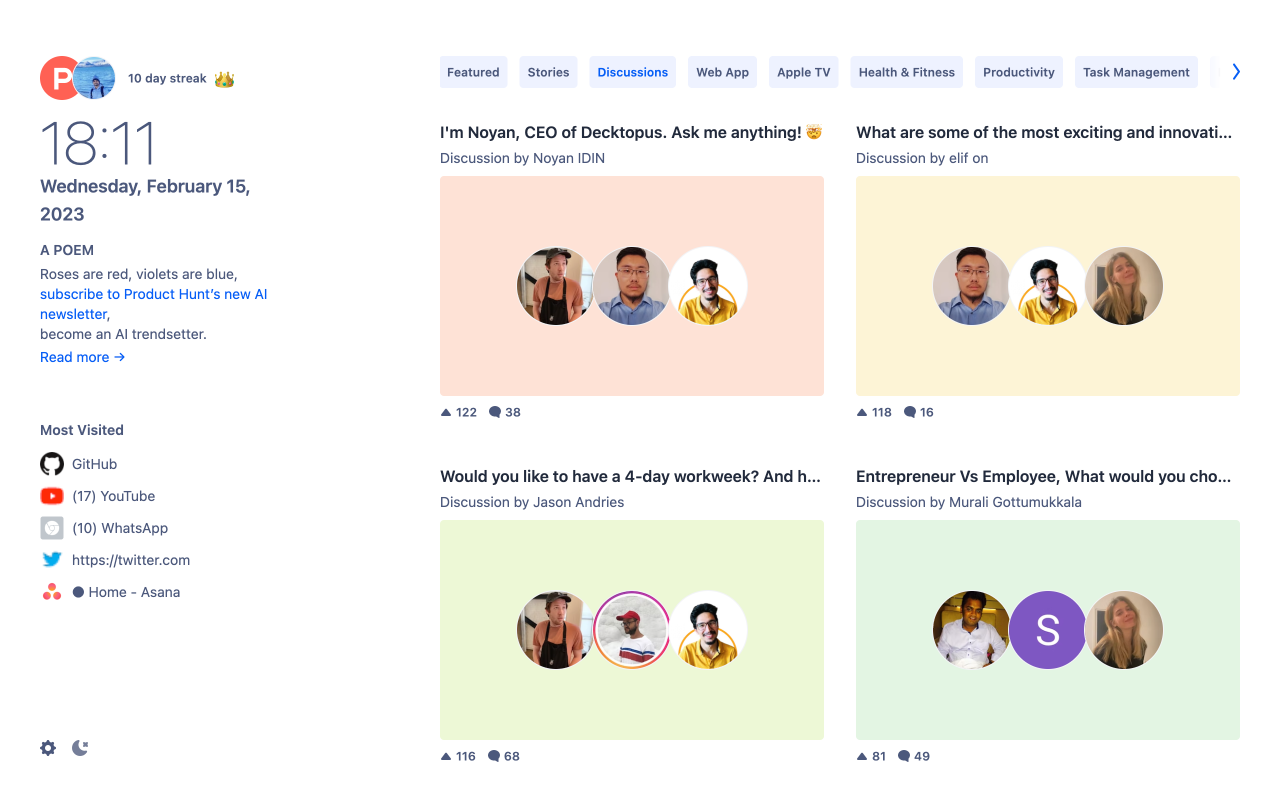Open the Apple TV category tab
This screenshot has height=800, width=1280.
804,72
